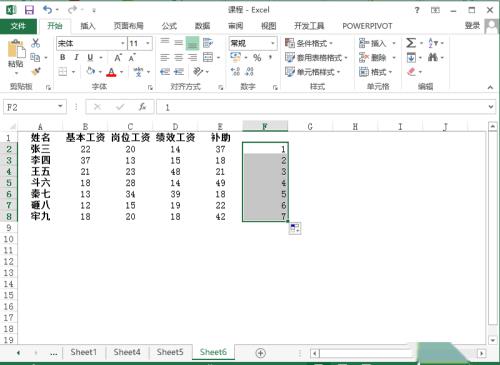Click the 登录 sign-in link
This screenshot has height=365, width=500.
click(472, 26)
